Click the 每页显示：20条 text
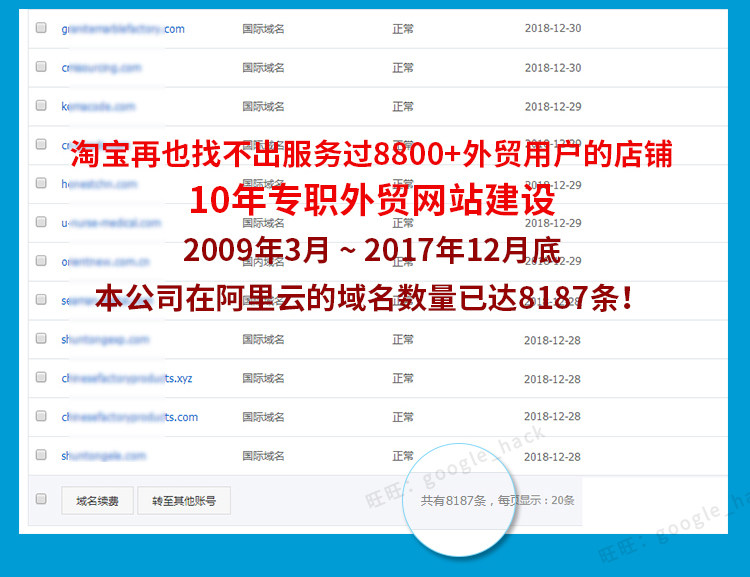The image size is (750, 577). [x=536, y=501]
